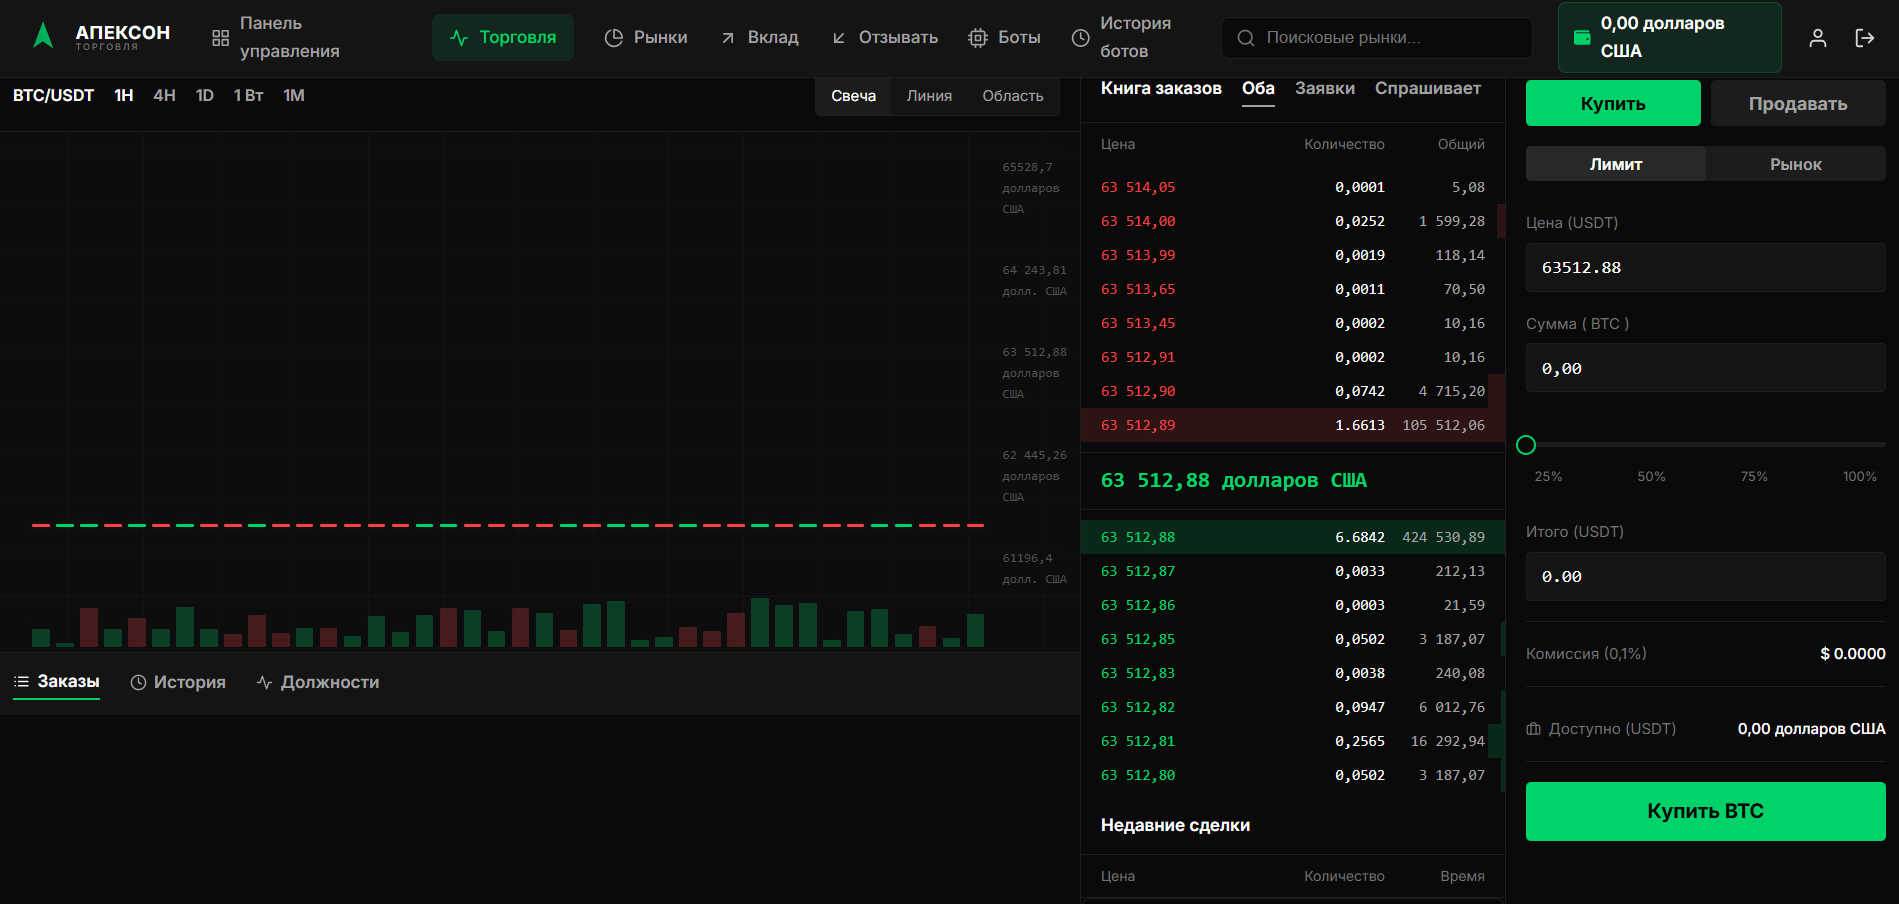Viewport: 1899px width, 904px height.
Task: Click the wallet icon beside Доступно (USDT)
Action: point(1534,729)
